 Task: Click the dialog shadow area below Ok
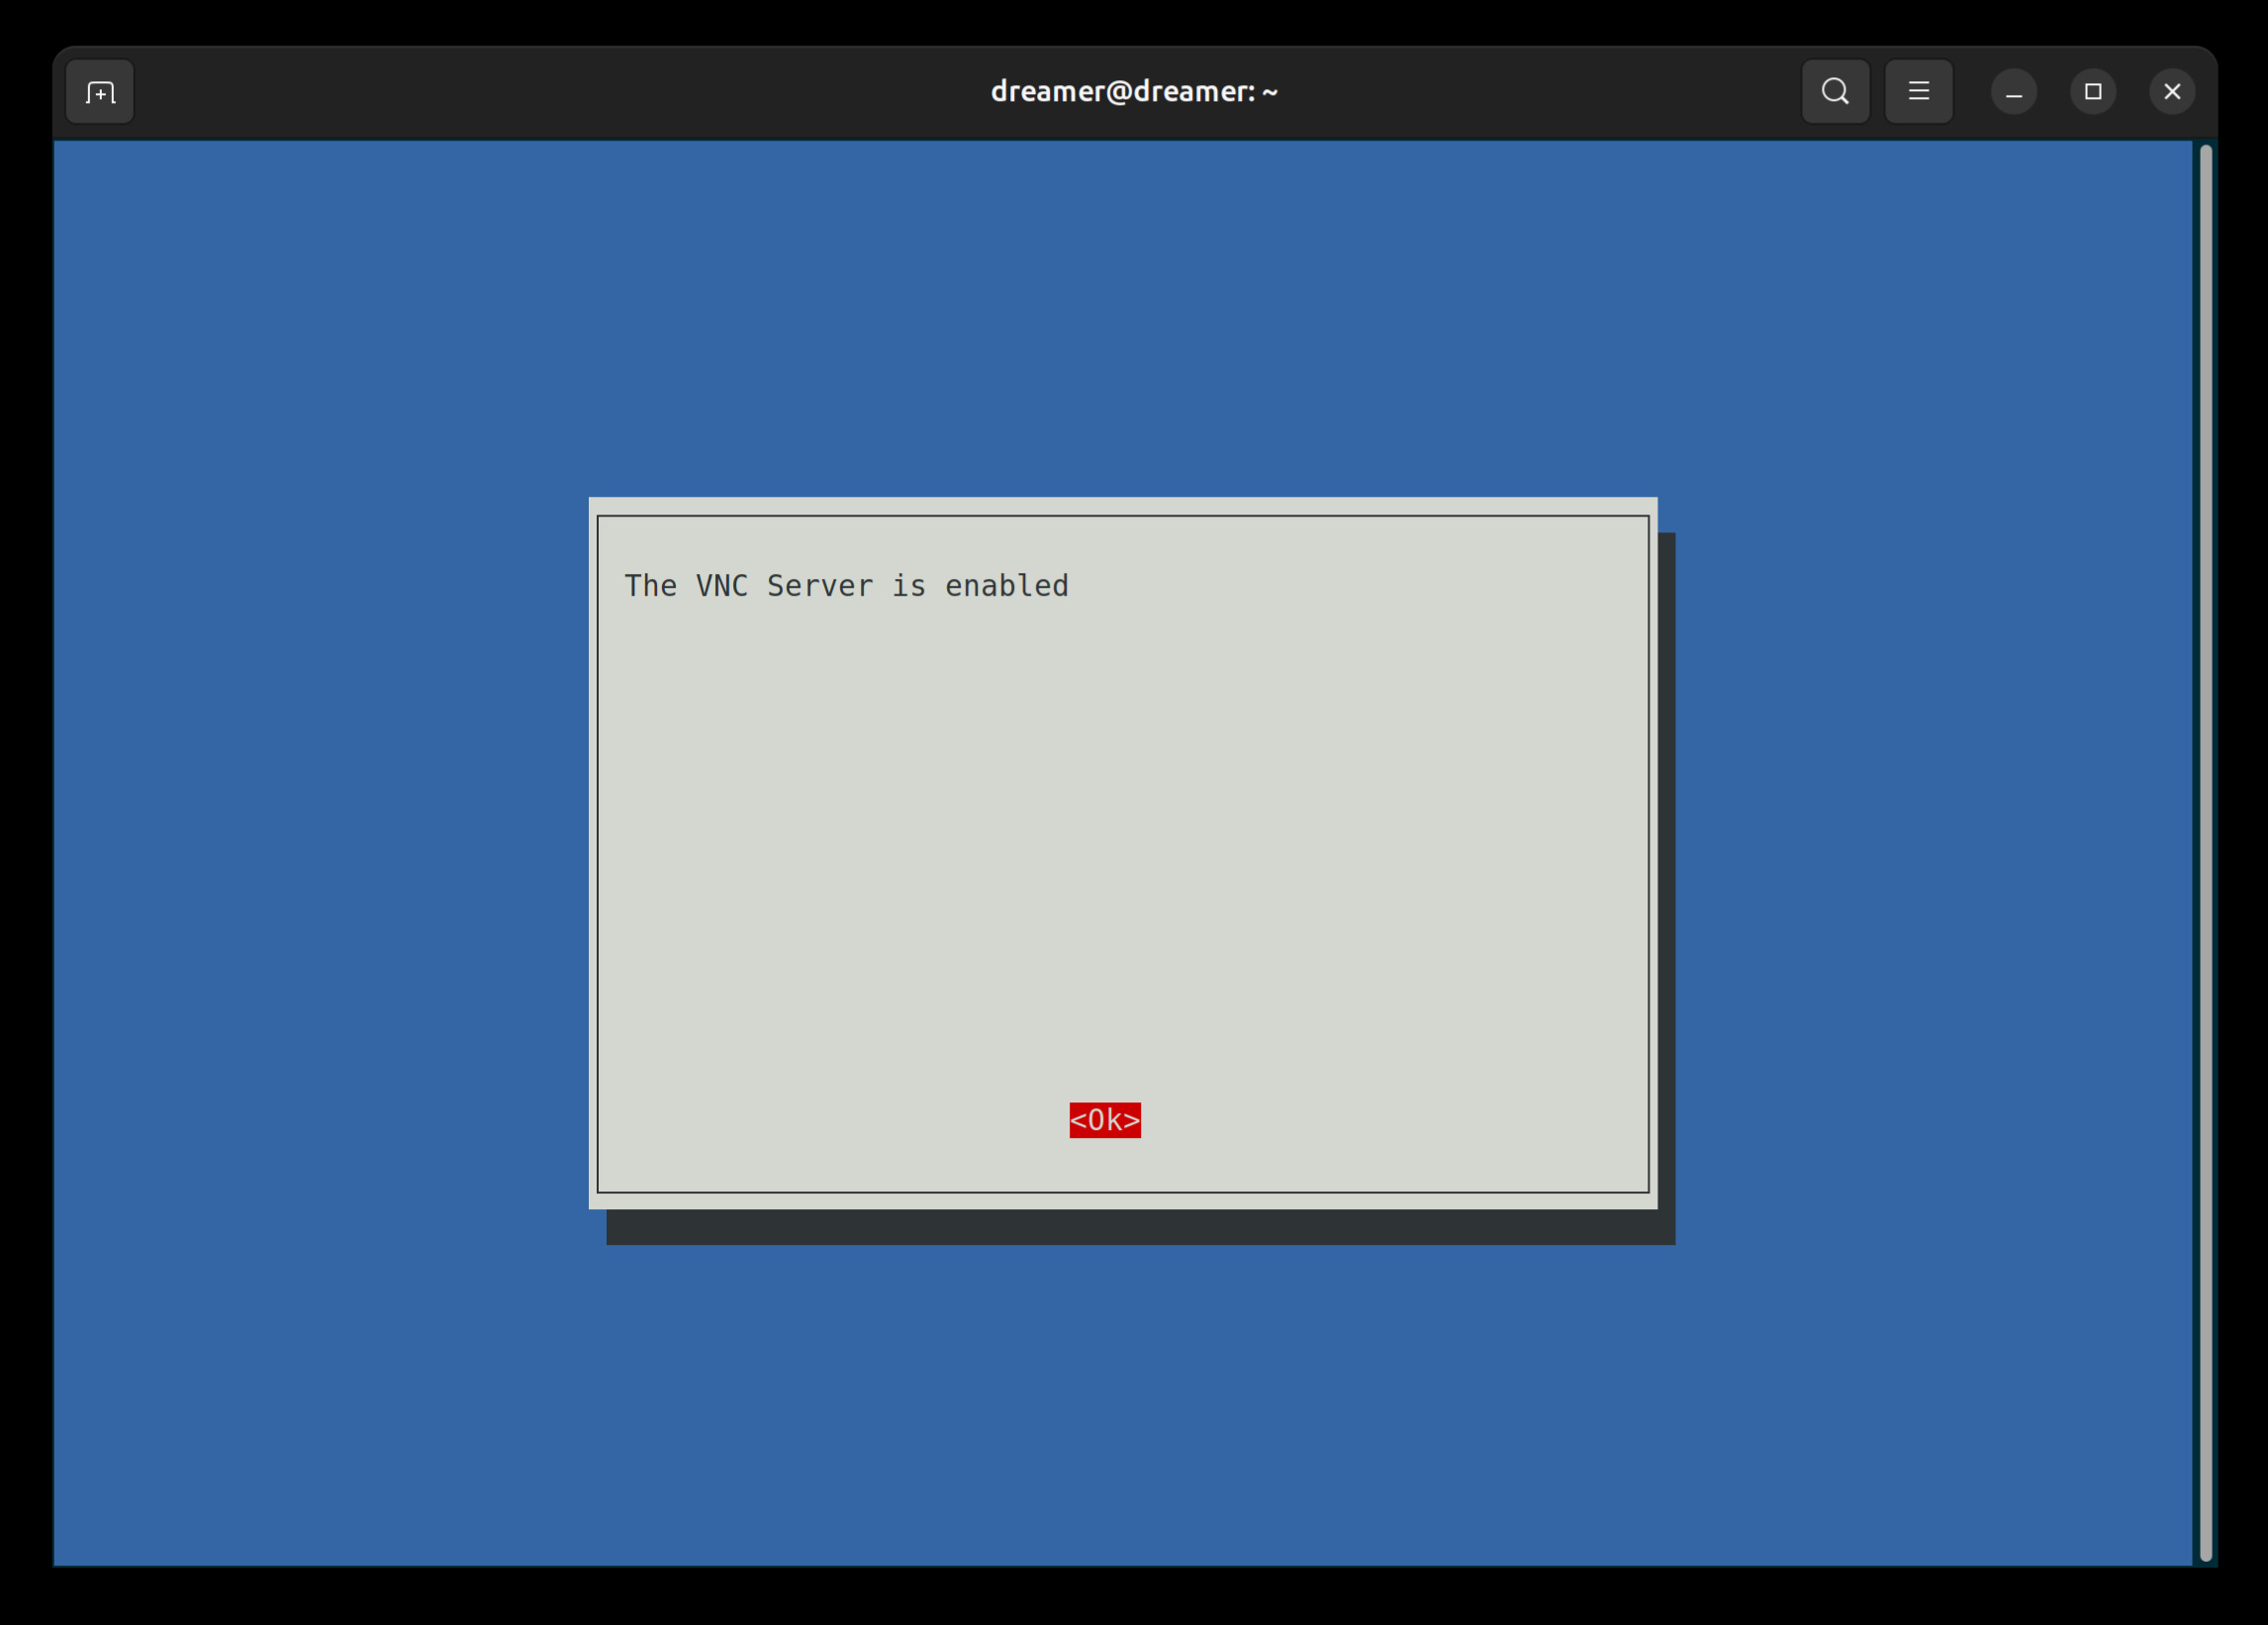[1140, 1225]
